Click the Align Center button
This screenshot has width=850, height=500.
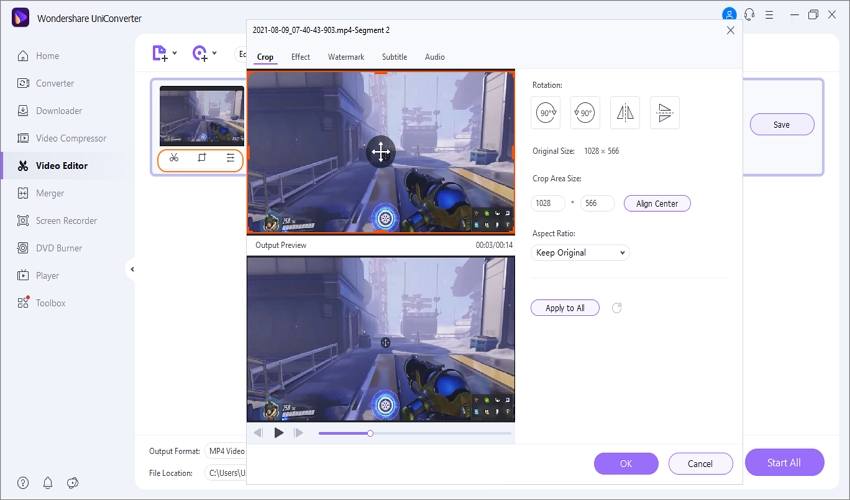point(657,203)
